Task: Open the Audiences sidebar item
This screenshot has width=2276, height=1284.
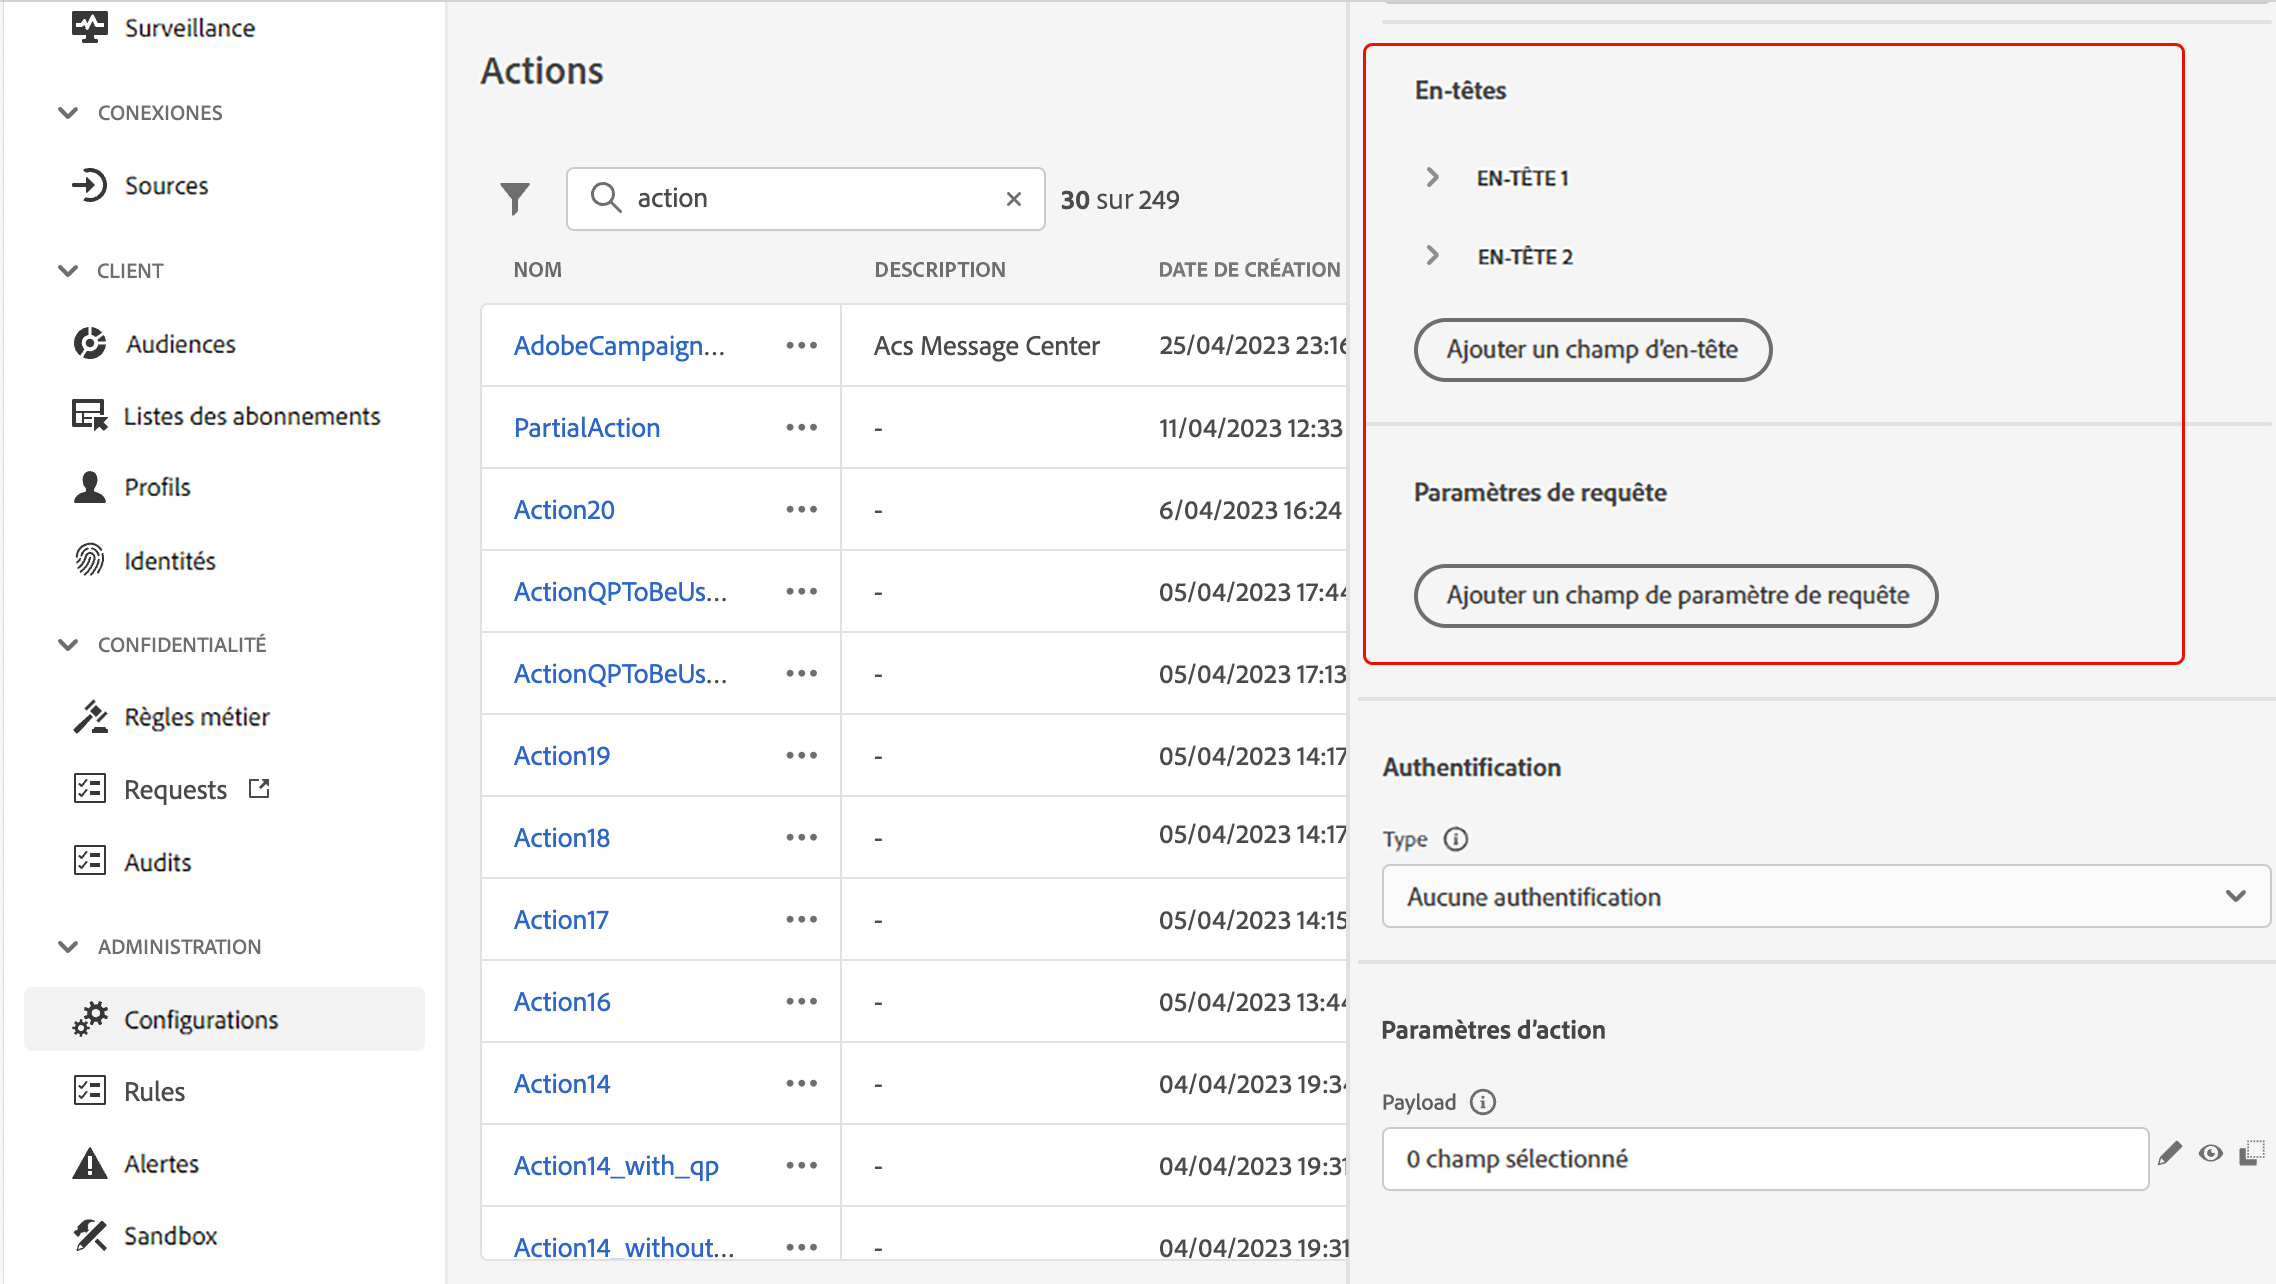Action: pyautogui.click(x=180, y=344)
